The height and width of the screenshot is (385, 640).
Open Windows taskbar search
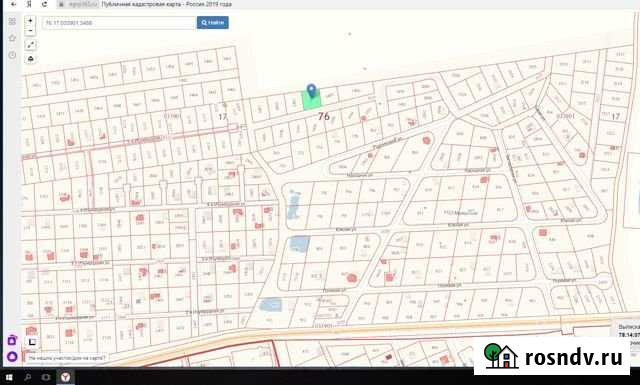tap(27, 377)
